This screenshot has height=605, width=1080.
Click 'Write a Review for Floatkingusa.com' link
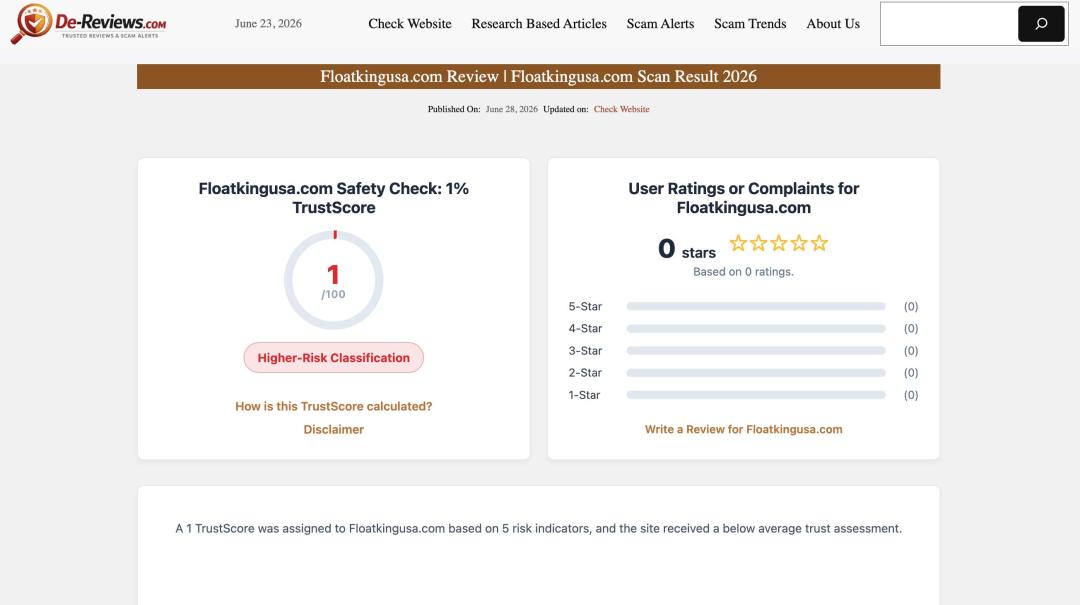click(x=743, y=429)
